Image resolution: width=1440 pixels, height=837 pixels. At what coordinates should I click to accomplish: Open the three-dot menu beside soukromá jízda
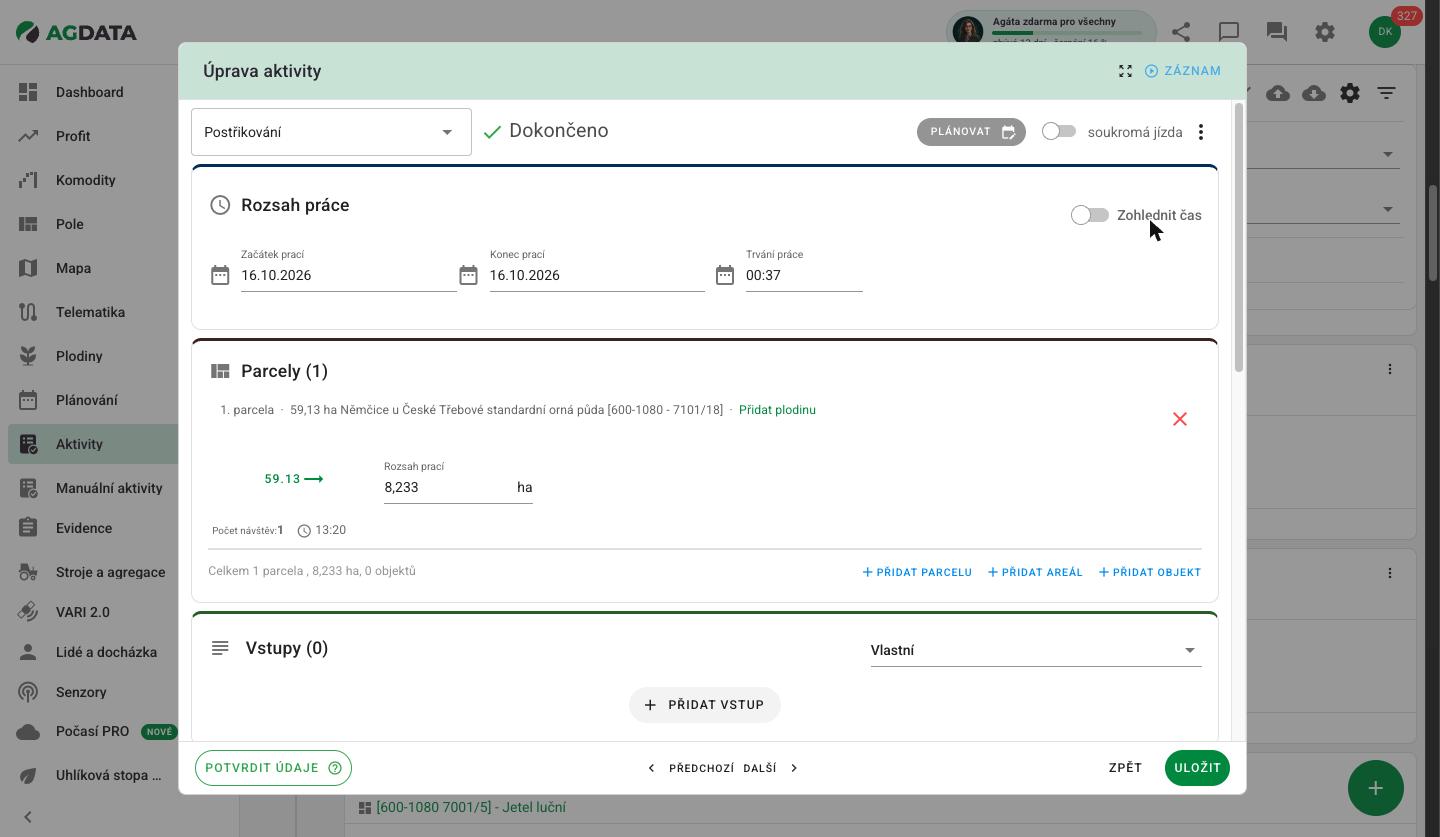point(1201,132)
